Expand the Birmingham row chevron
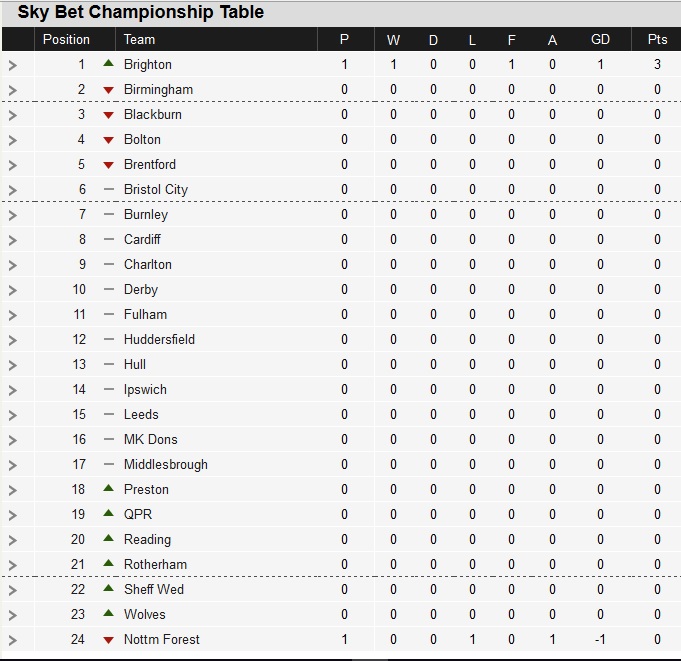This screenshot has width=681, height=661. [13, 90]
